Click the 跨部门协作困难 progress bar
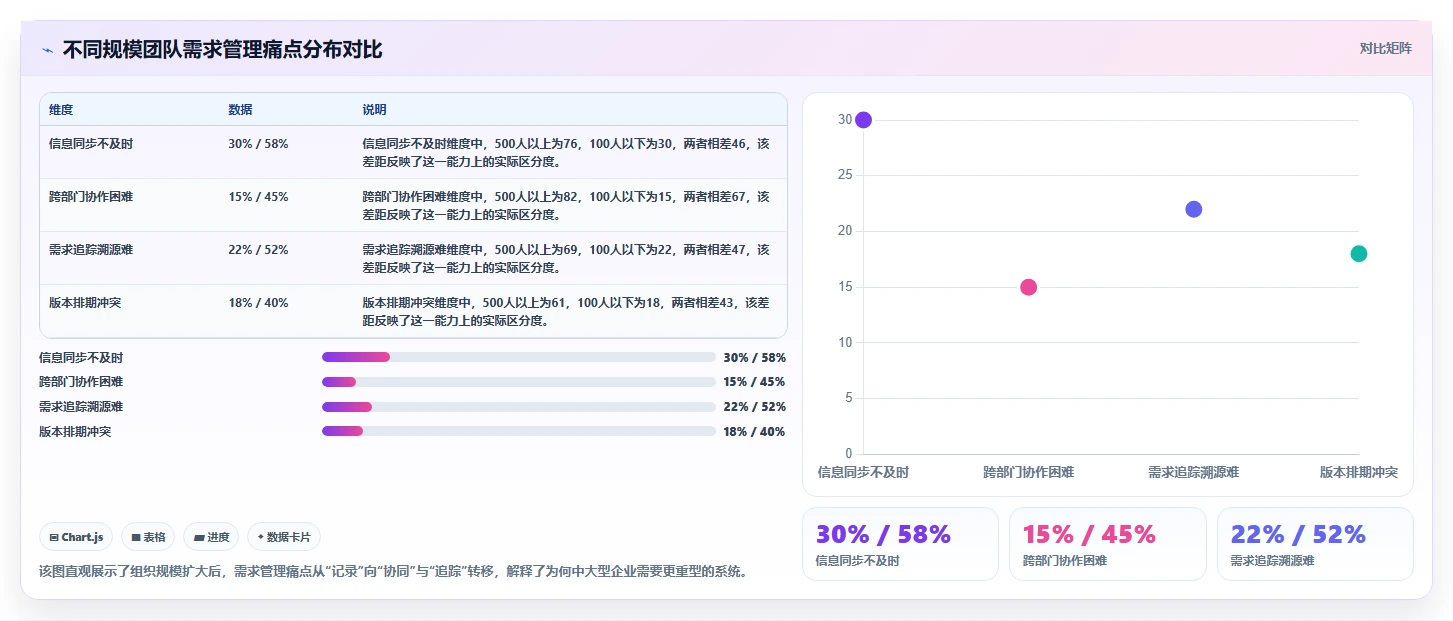The width and height of the screenshot is (1453, 621). pyautogui.click(x=519, y=382)
